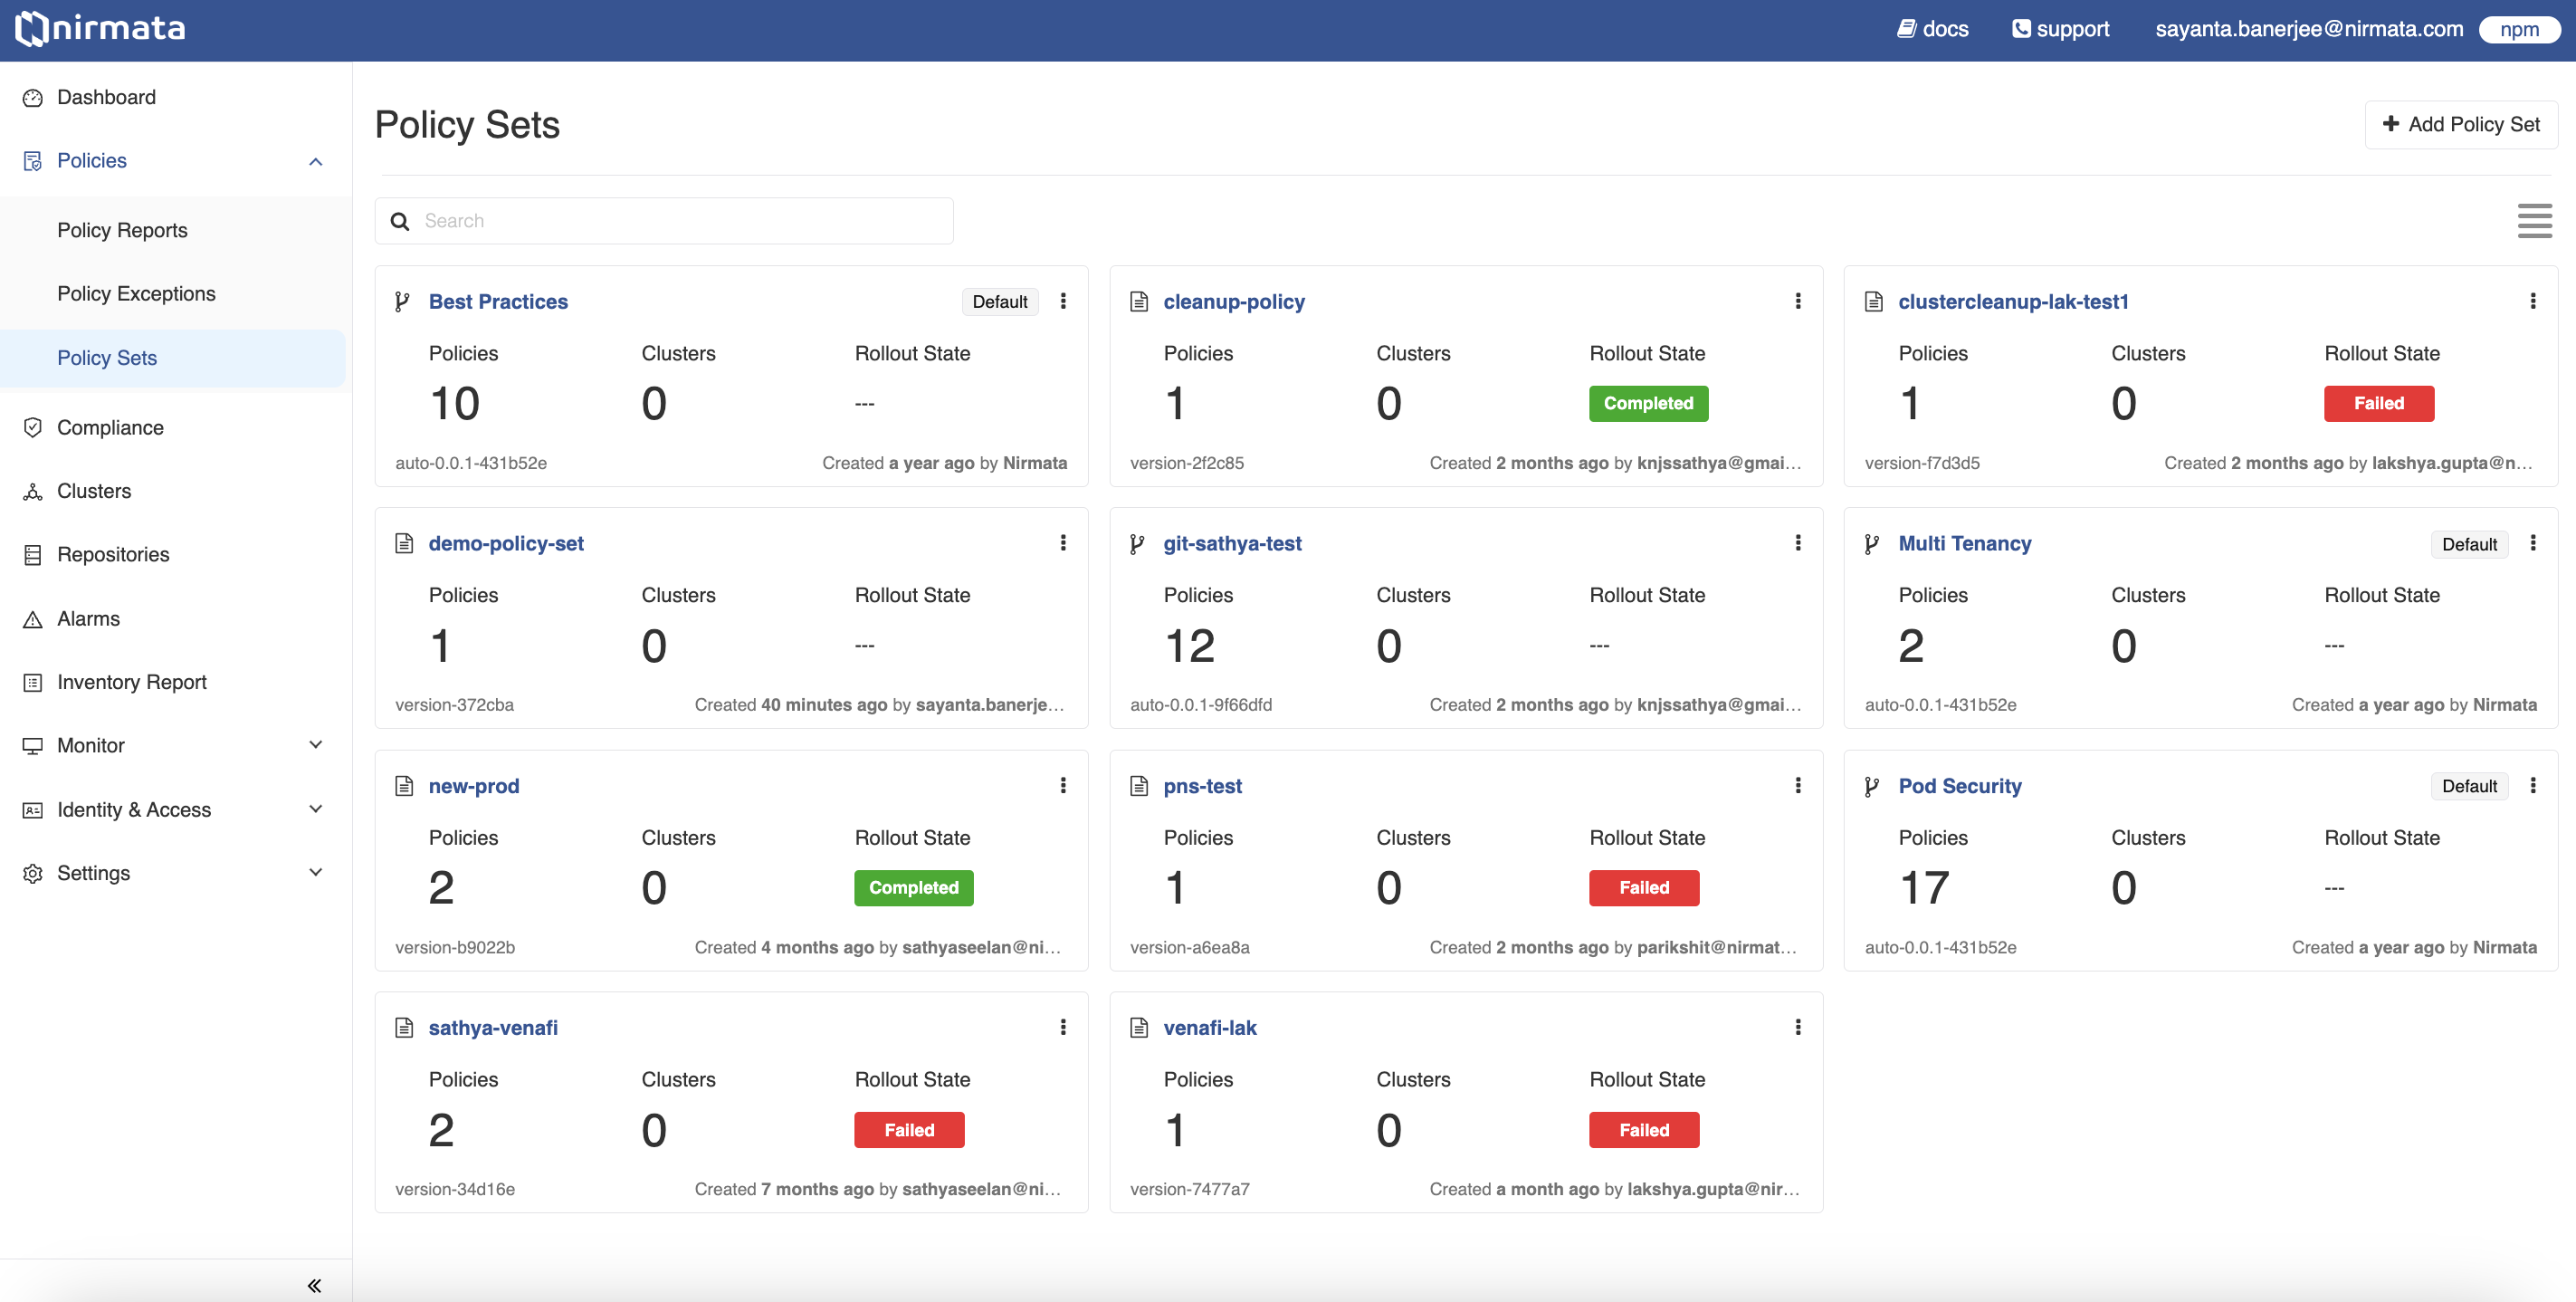Image resolution: width=2576 pixels, height=1302 pixels.
Task: Go to Dashboard in sidebar
Action: click(x=106, y=97)
